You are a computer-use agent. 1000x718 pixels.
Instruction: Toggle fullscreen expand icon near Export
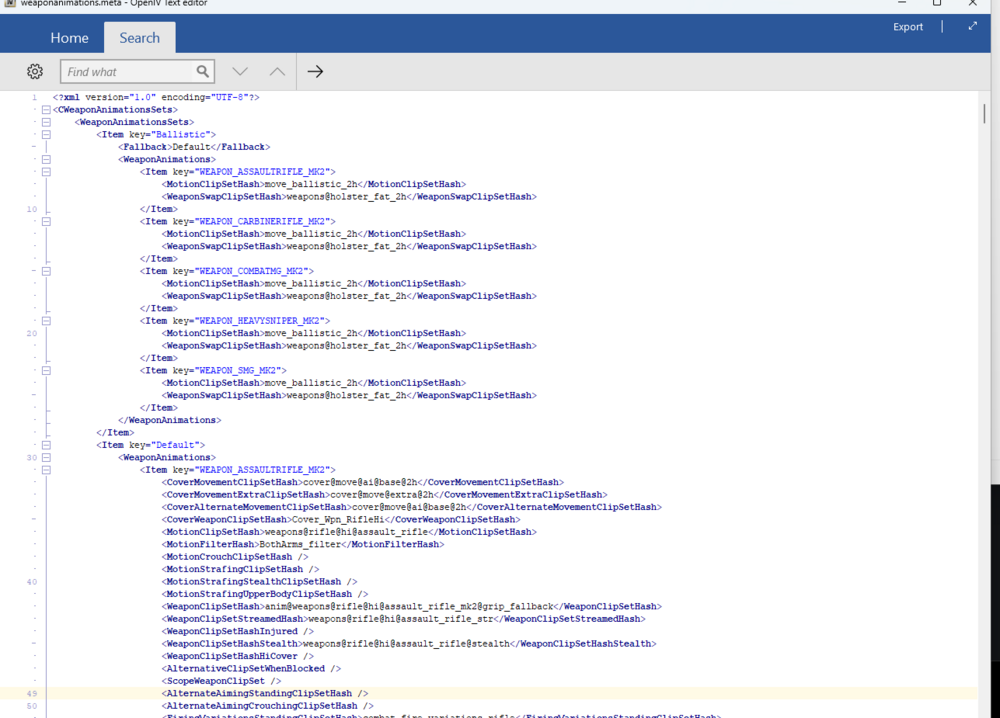(973, 26)
